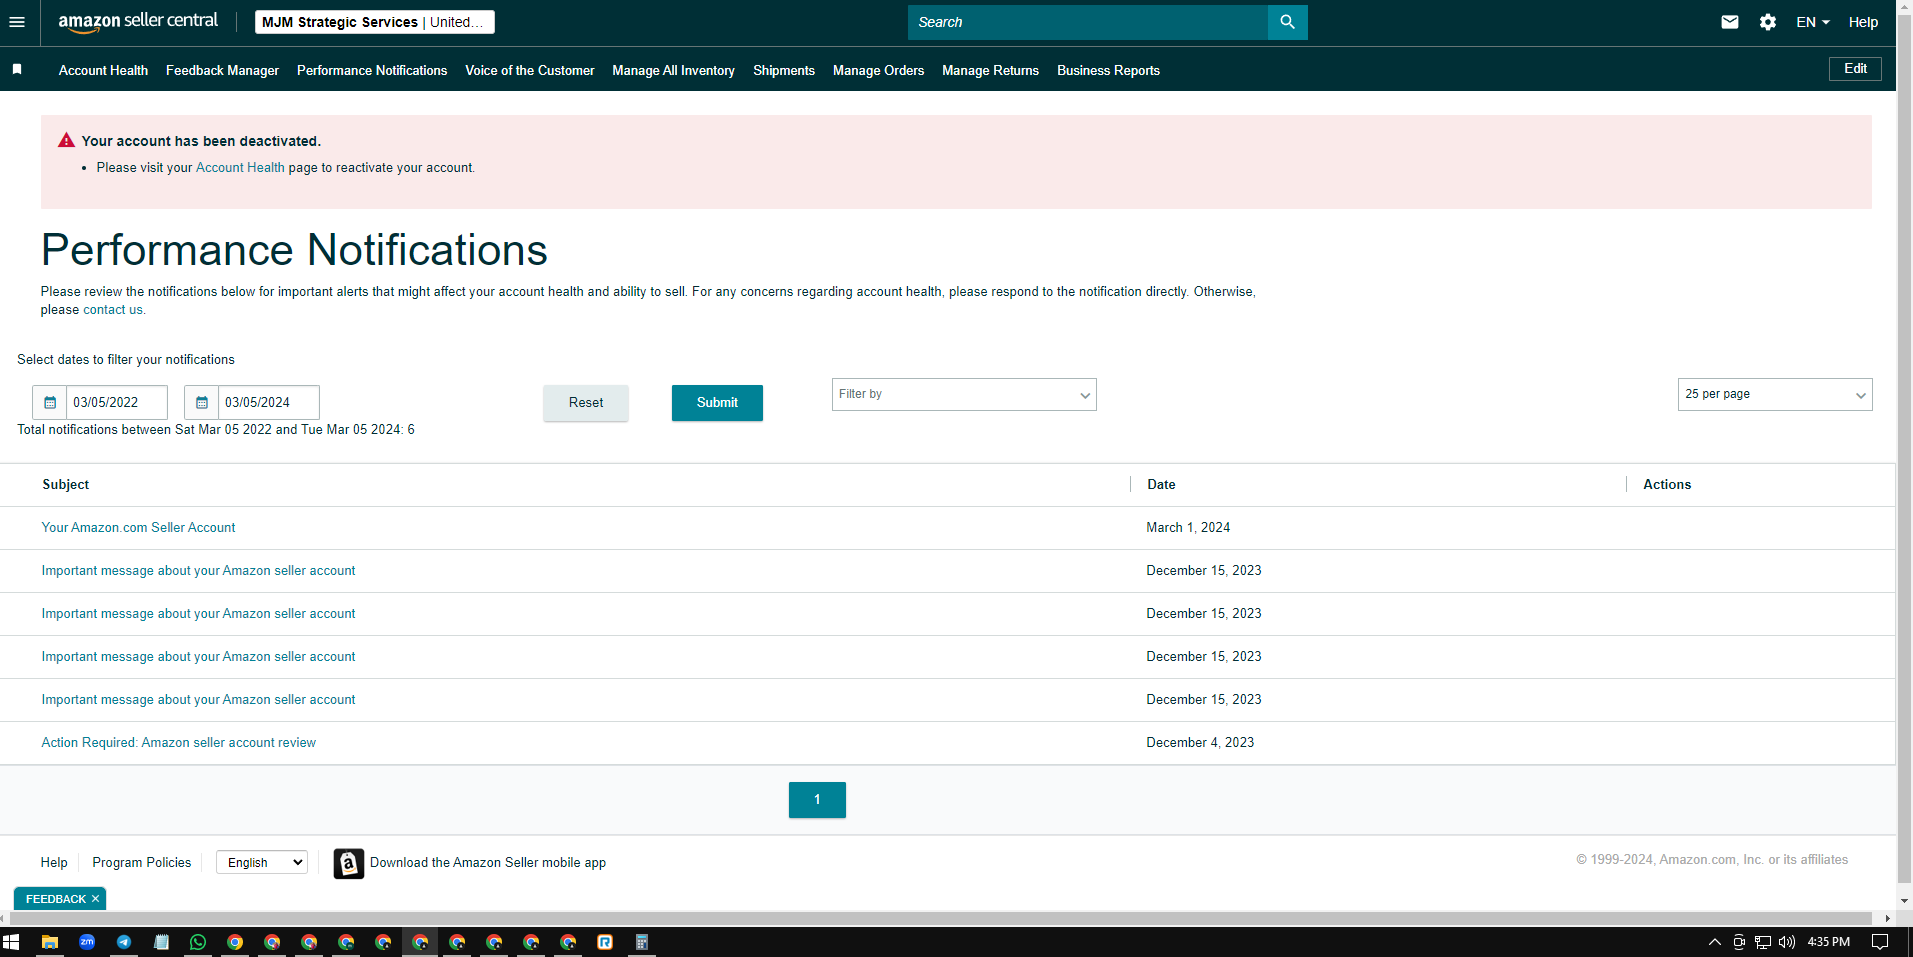
Task: Open Program Policies link
Action: point(141,863)
